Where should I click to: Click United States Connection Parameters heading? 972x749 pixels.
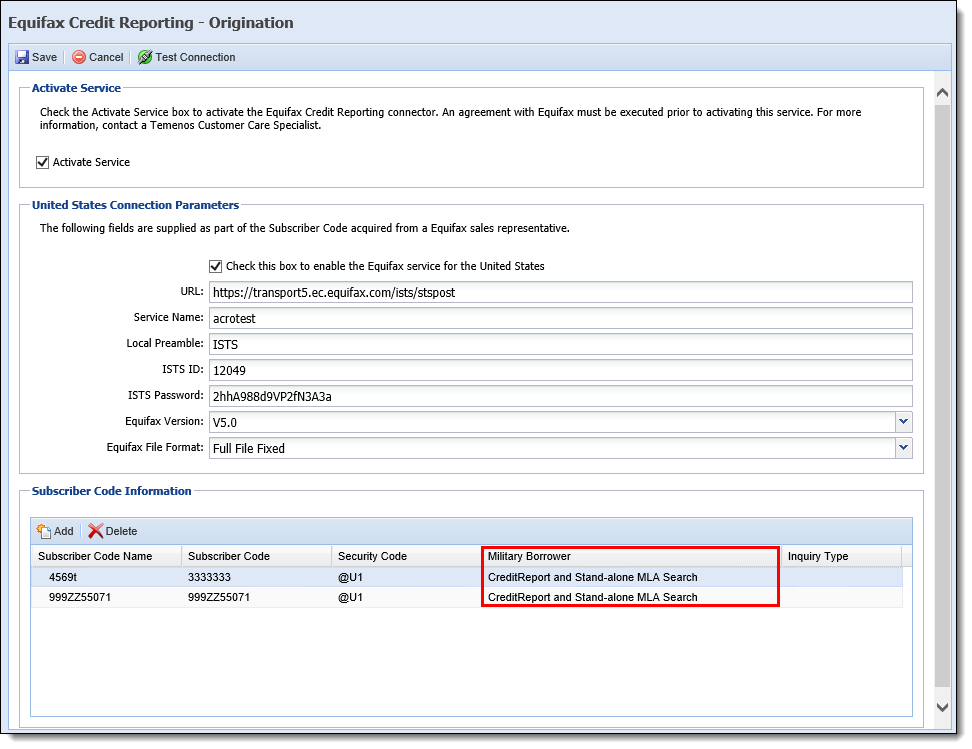point(135,205)
